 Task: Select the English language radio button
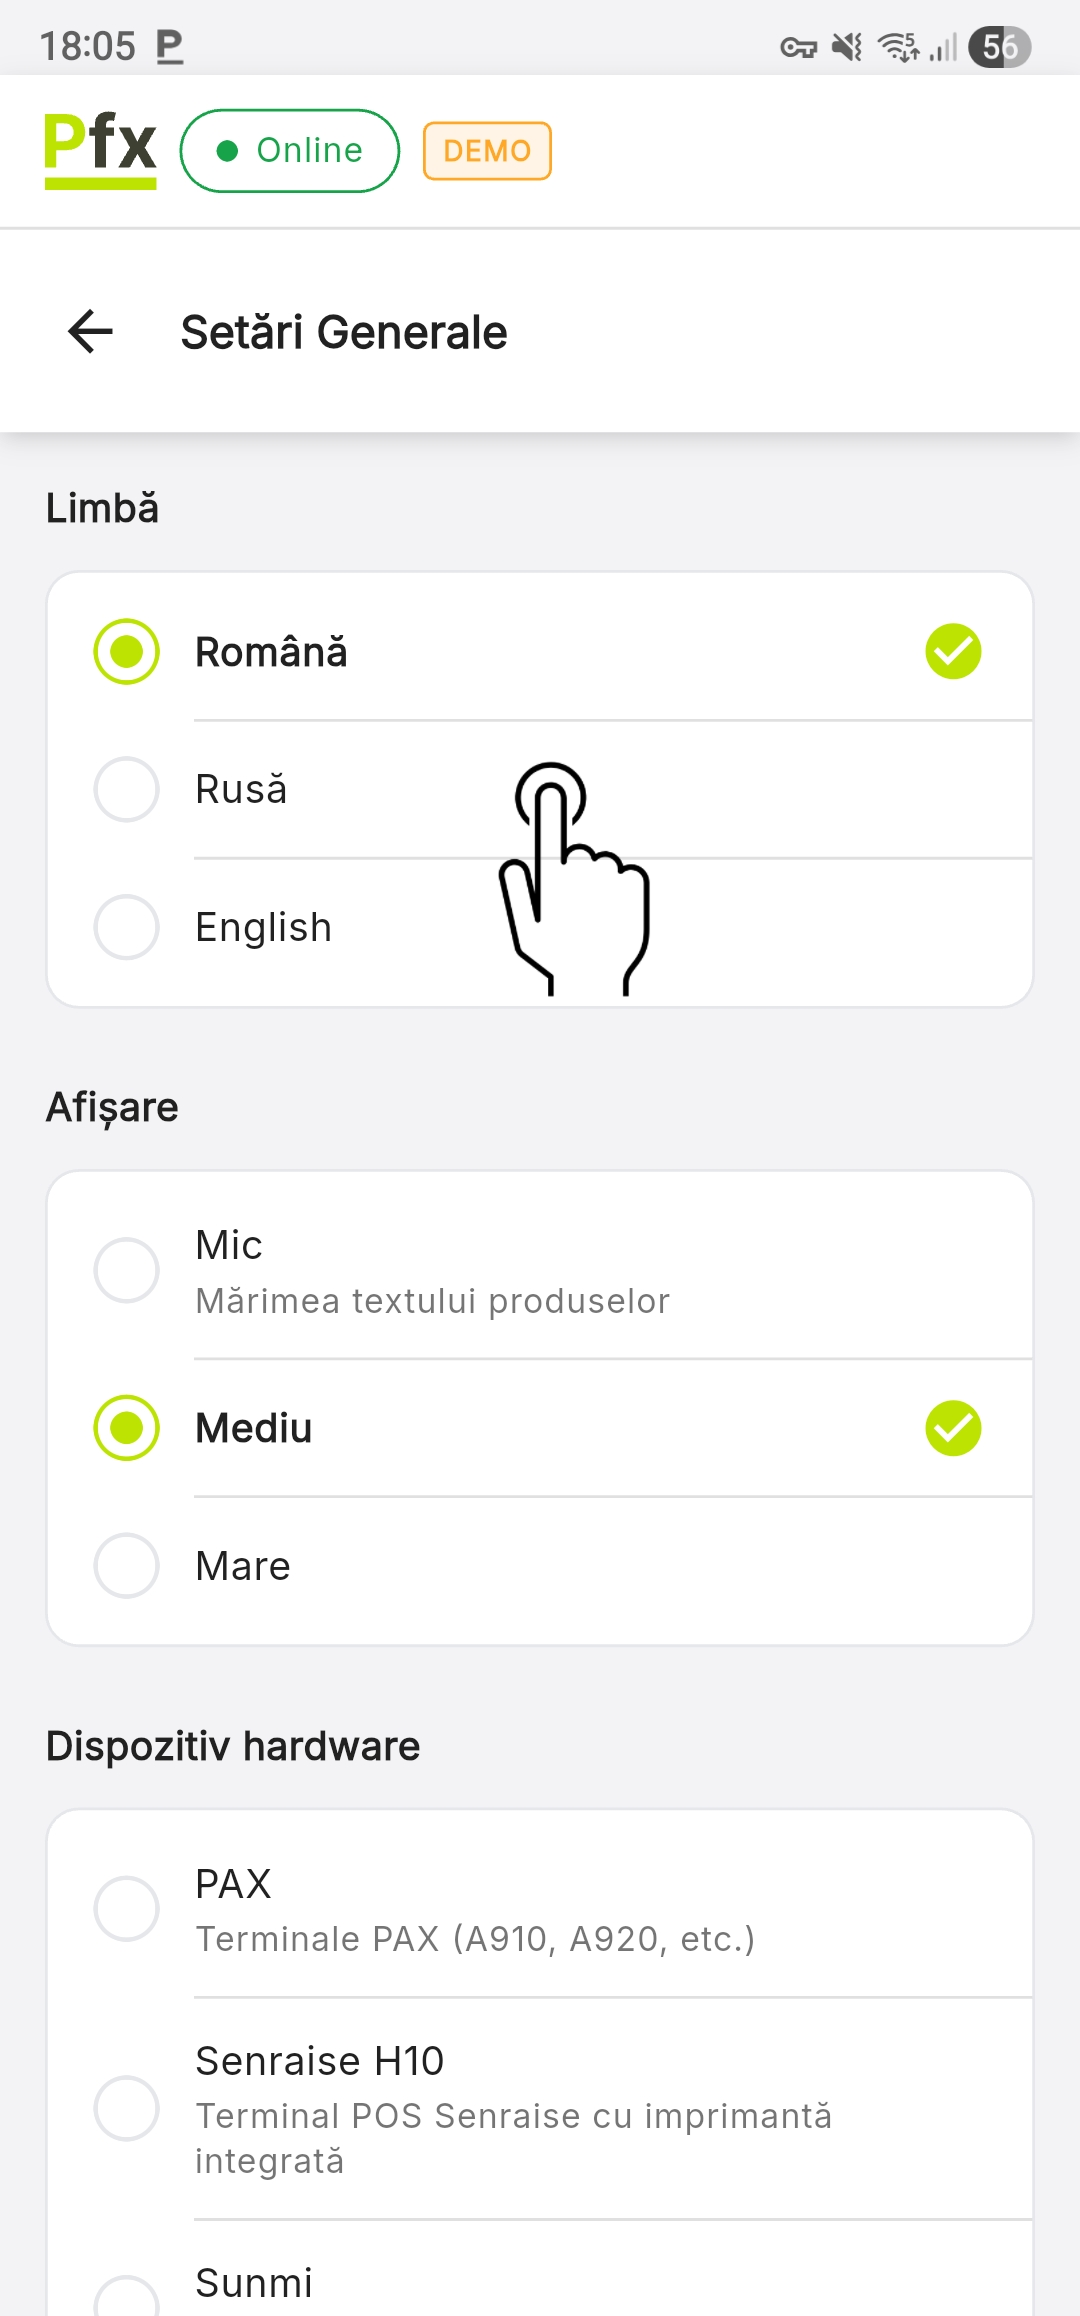[127, 927]
